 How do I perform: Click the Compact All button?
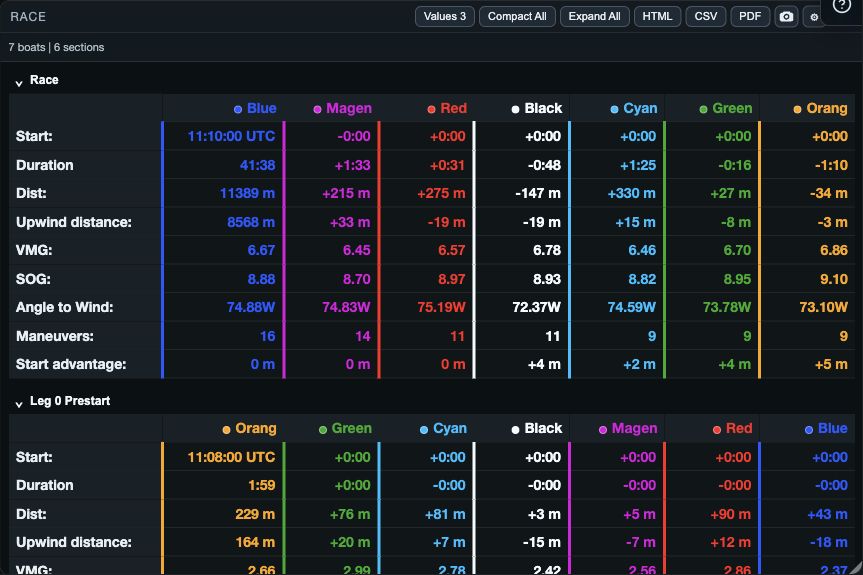coord(517,17)
